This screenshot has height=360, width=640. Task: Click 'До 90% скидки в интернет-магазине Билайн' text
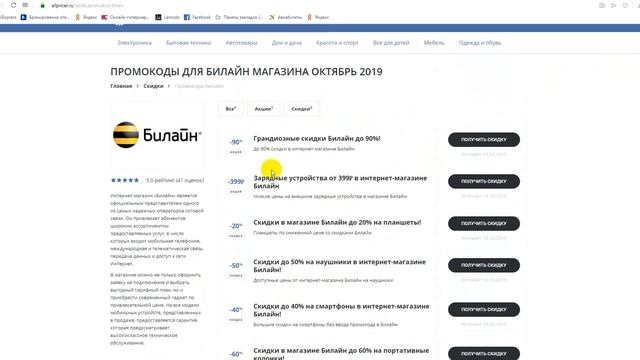304,149
